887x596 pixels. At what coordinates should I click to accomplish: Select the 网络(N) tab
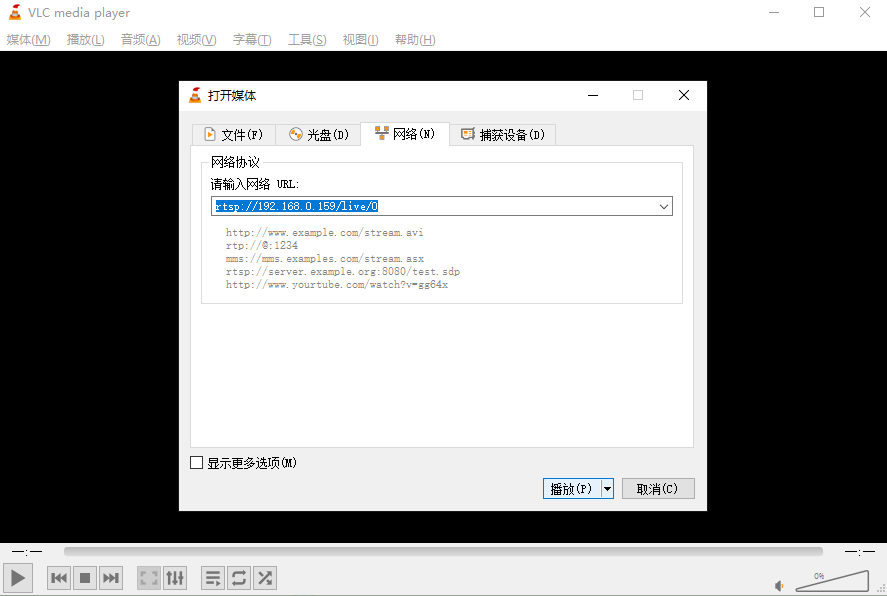[405, 134]
